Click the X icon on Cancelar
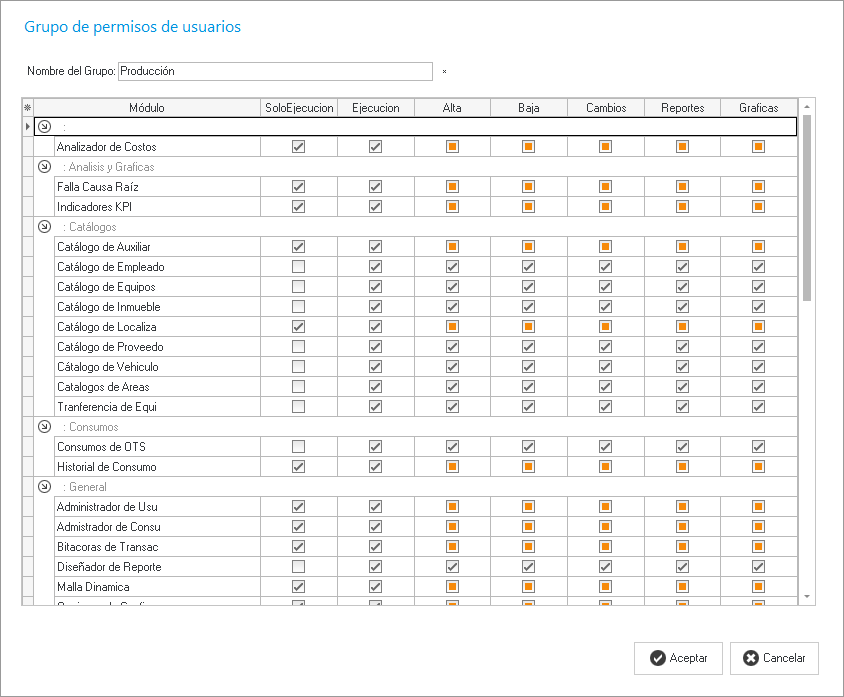This screenshot has width=844, height=697. (x=751, y=658)
